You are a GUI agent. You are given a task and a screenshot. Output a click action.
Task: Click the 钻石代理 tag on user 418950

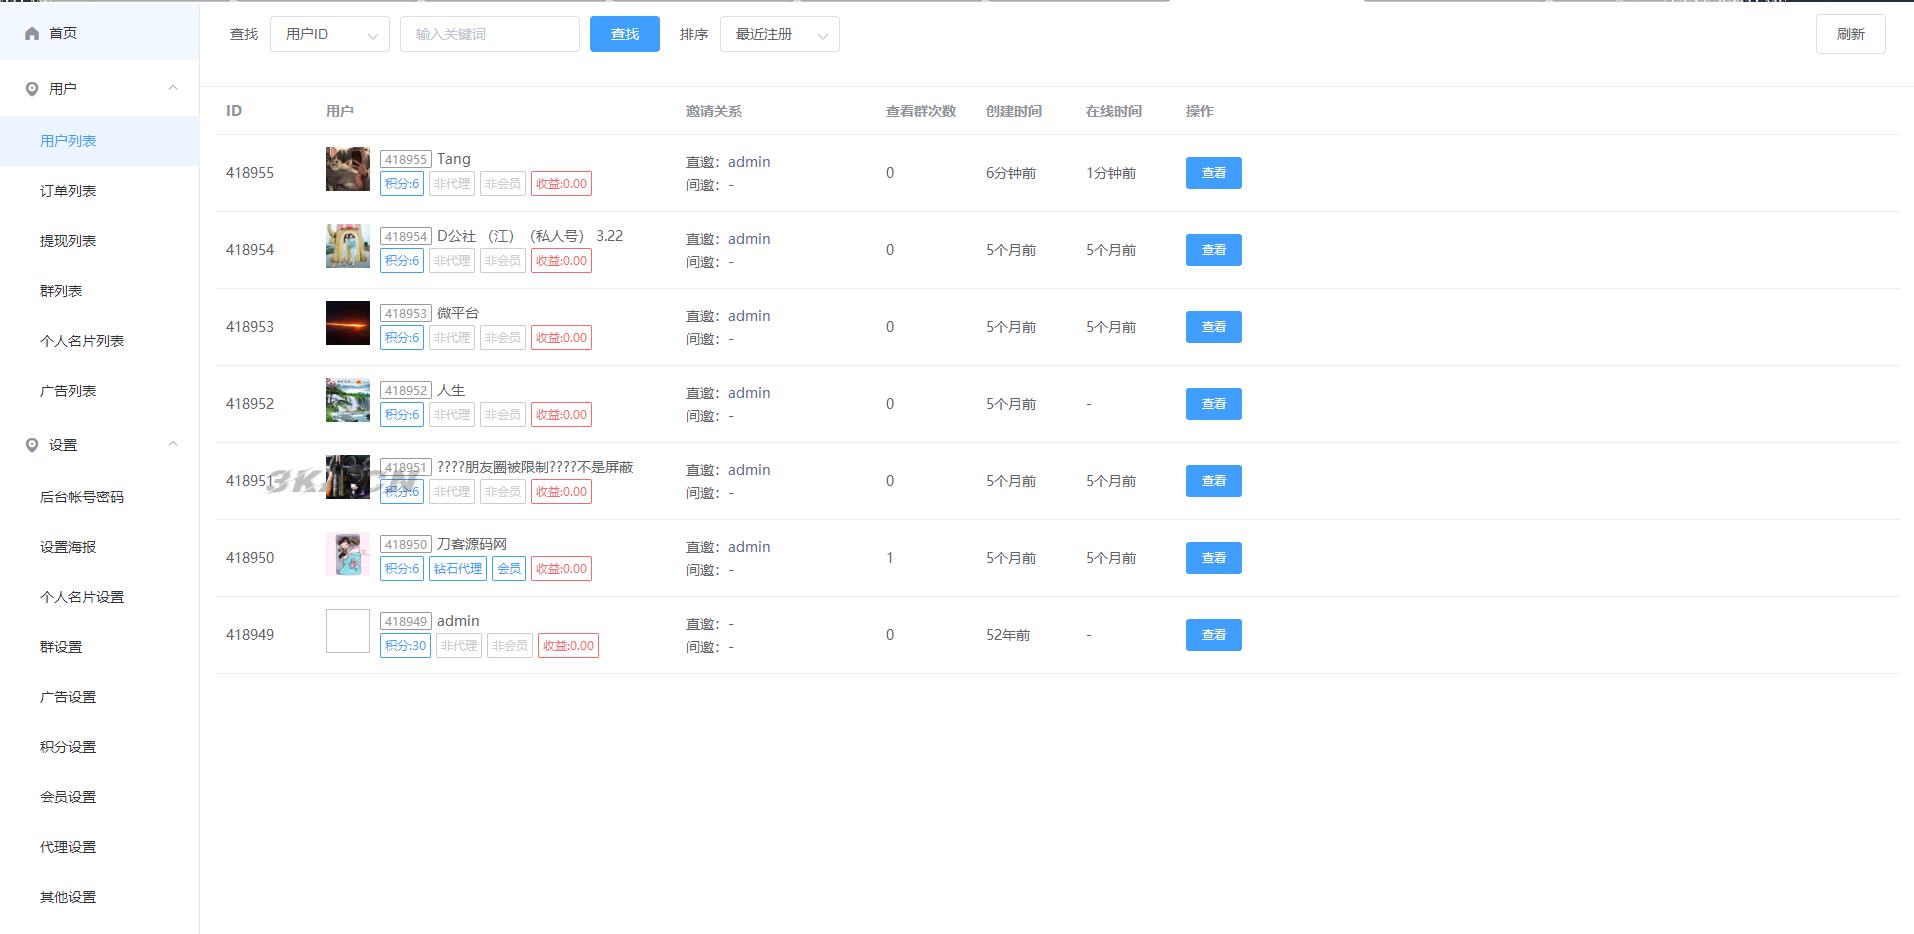458,569
